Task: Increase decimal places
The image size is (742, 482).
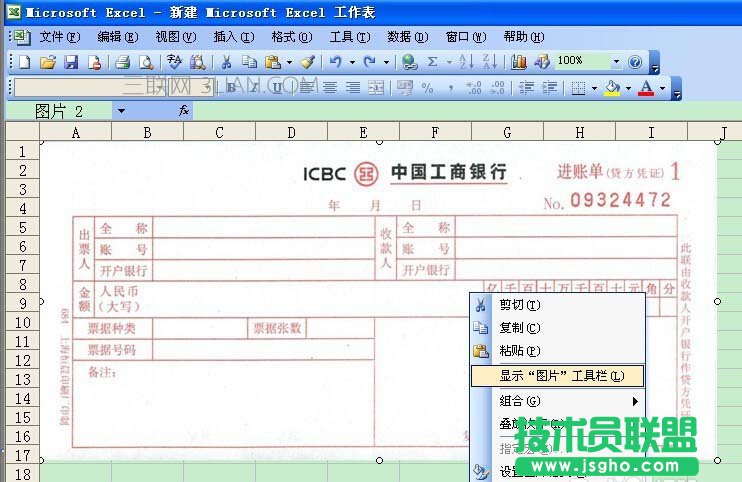Action: 474,88
